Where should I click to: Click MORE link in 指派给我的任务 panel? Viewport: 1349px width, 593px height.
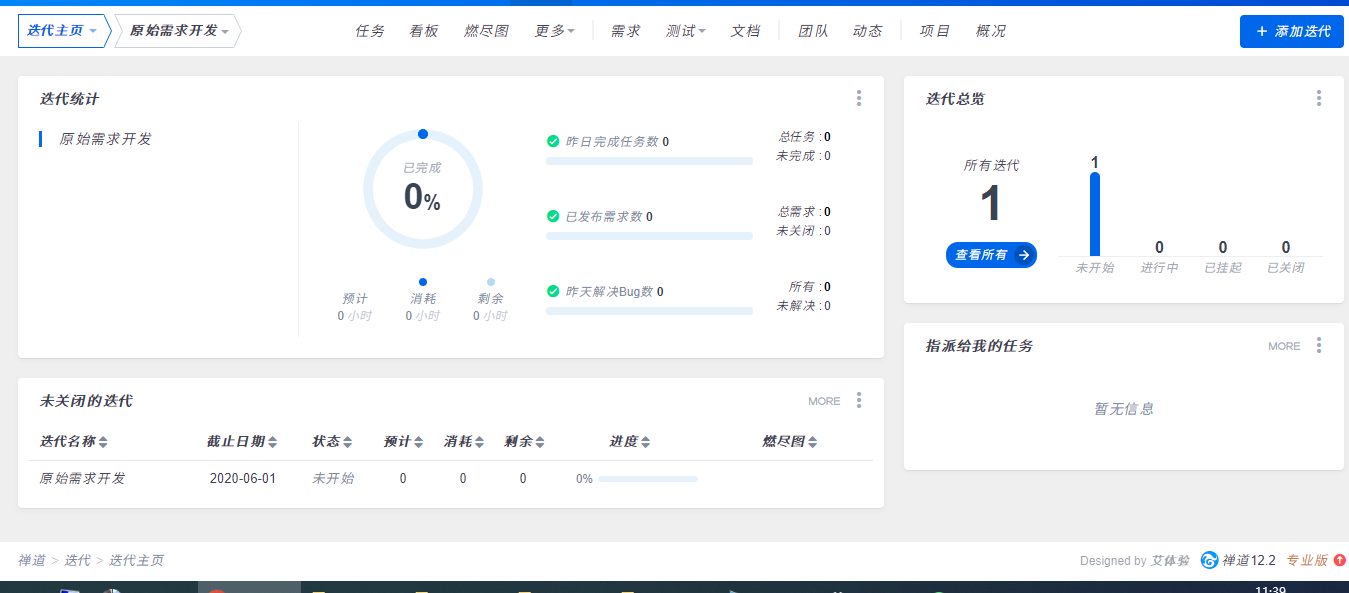coord(1284,346)
